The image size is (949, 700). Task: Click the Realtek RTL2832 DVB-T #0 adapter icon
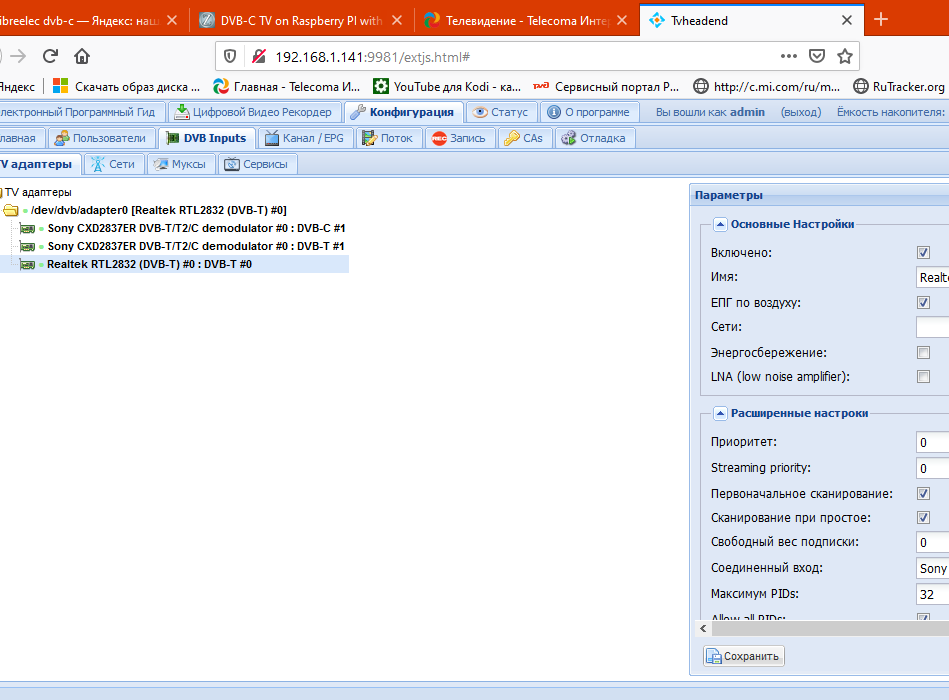click(x=28, y=264)
